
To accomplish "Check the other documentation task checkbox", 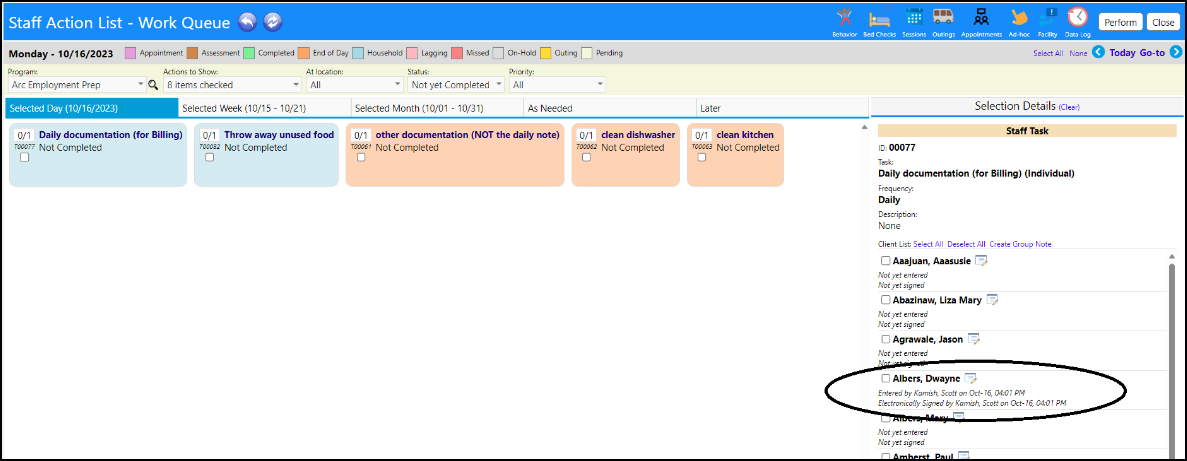I will (x=361, y=157).
